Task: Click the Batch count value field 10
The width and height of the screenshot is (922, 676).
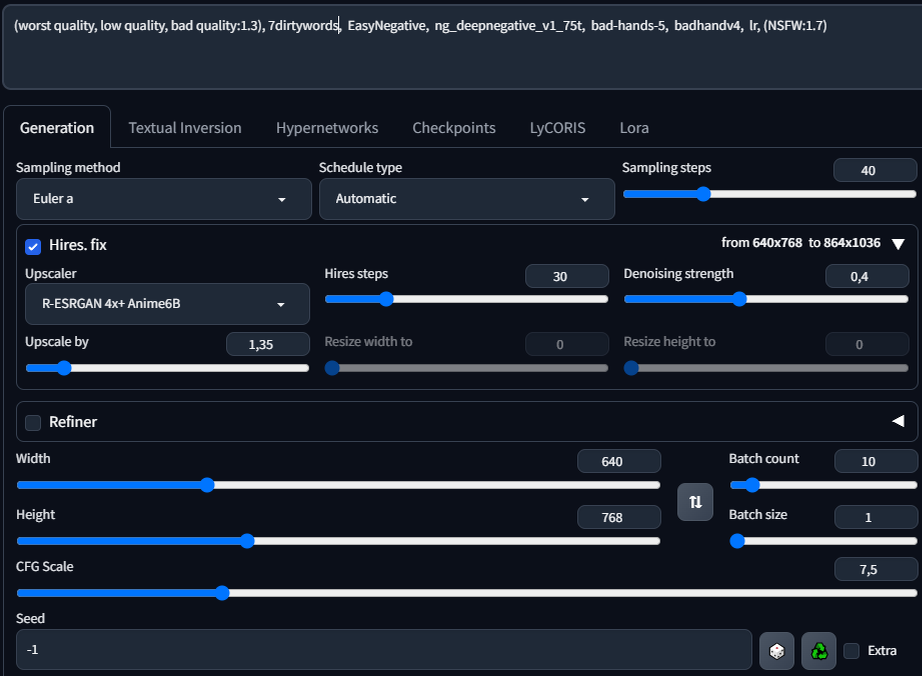Action: click(876, 461)
